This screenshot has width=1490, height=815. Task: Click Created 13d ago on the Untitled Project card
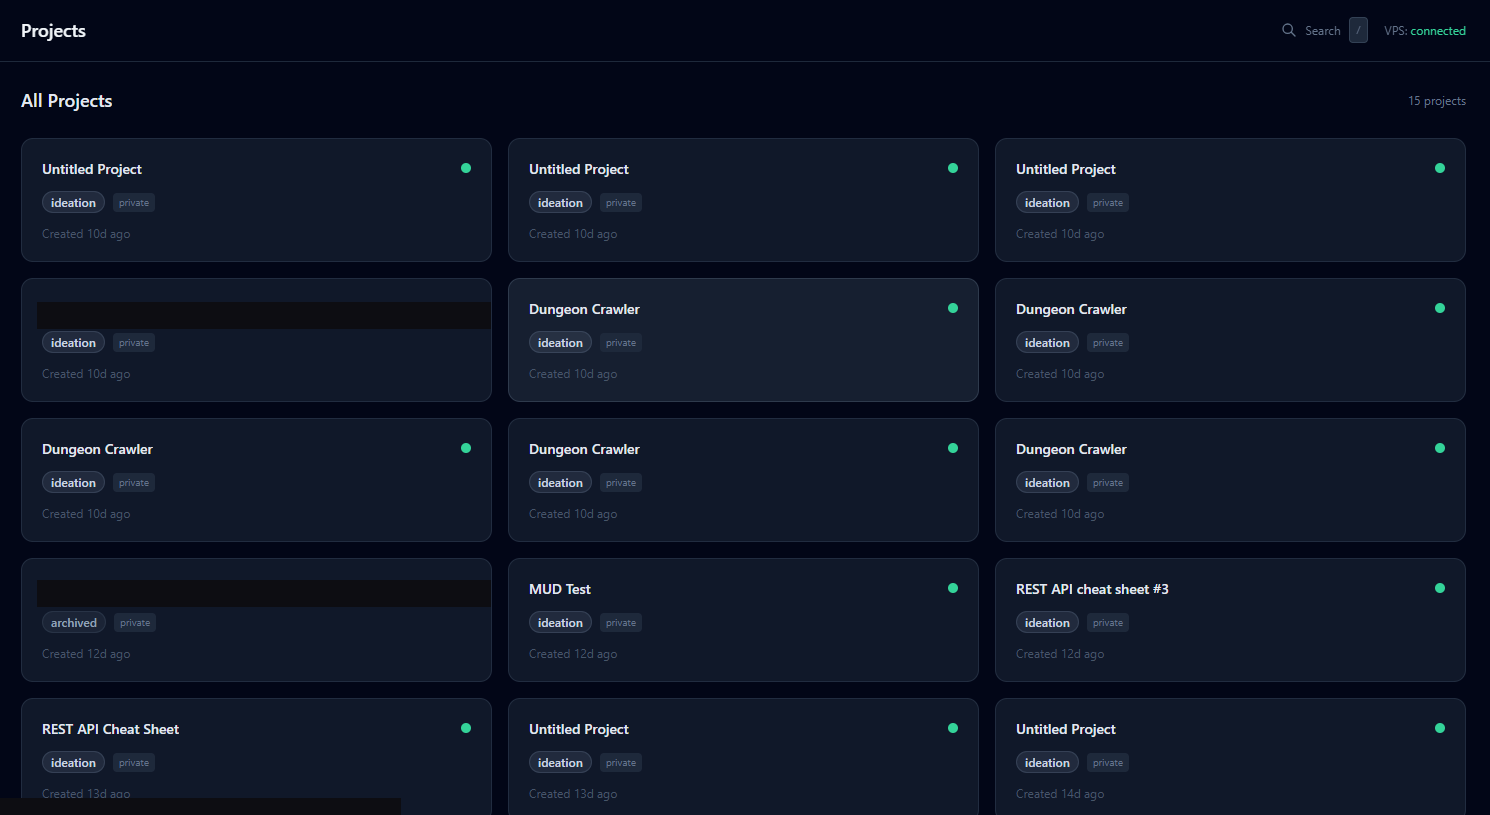pos(573,794)
